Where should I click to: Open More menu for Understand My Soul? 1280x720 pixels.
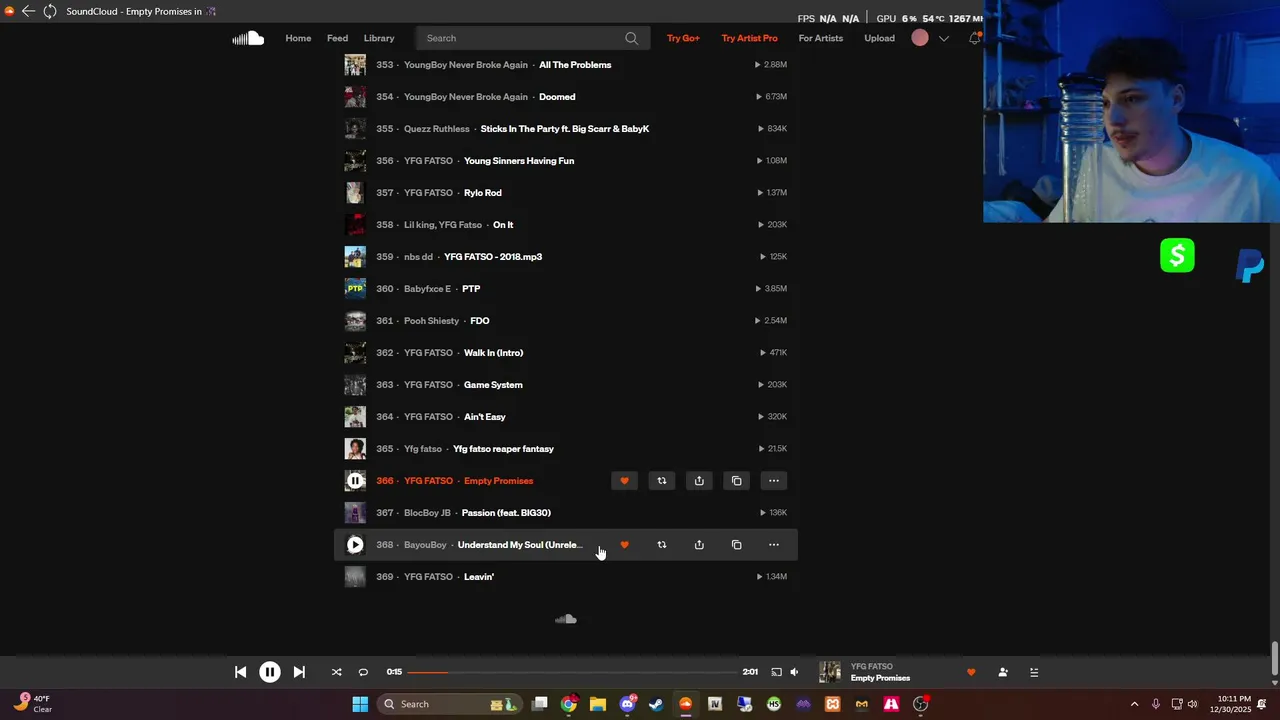[774, 545]
